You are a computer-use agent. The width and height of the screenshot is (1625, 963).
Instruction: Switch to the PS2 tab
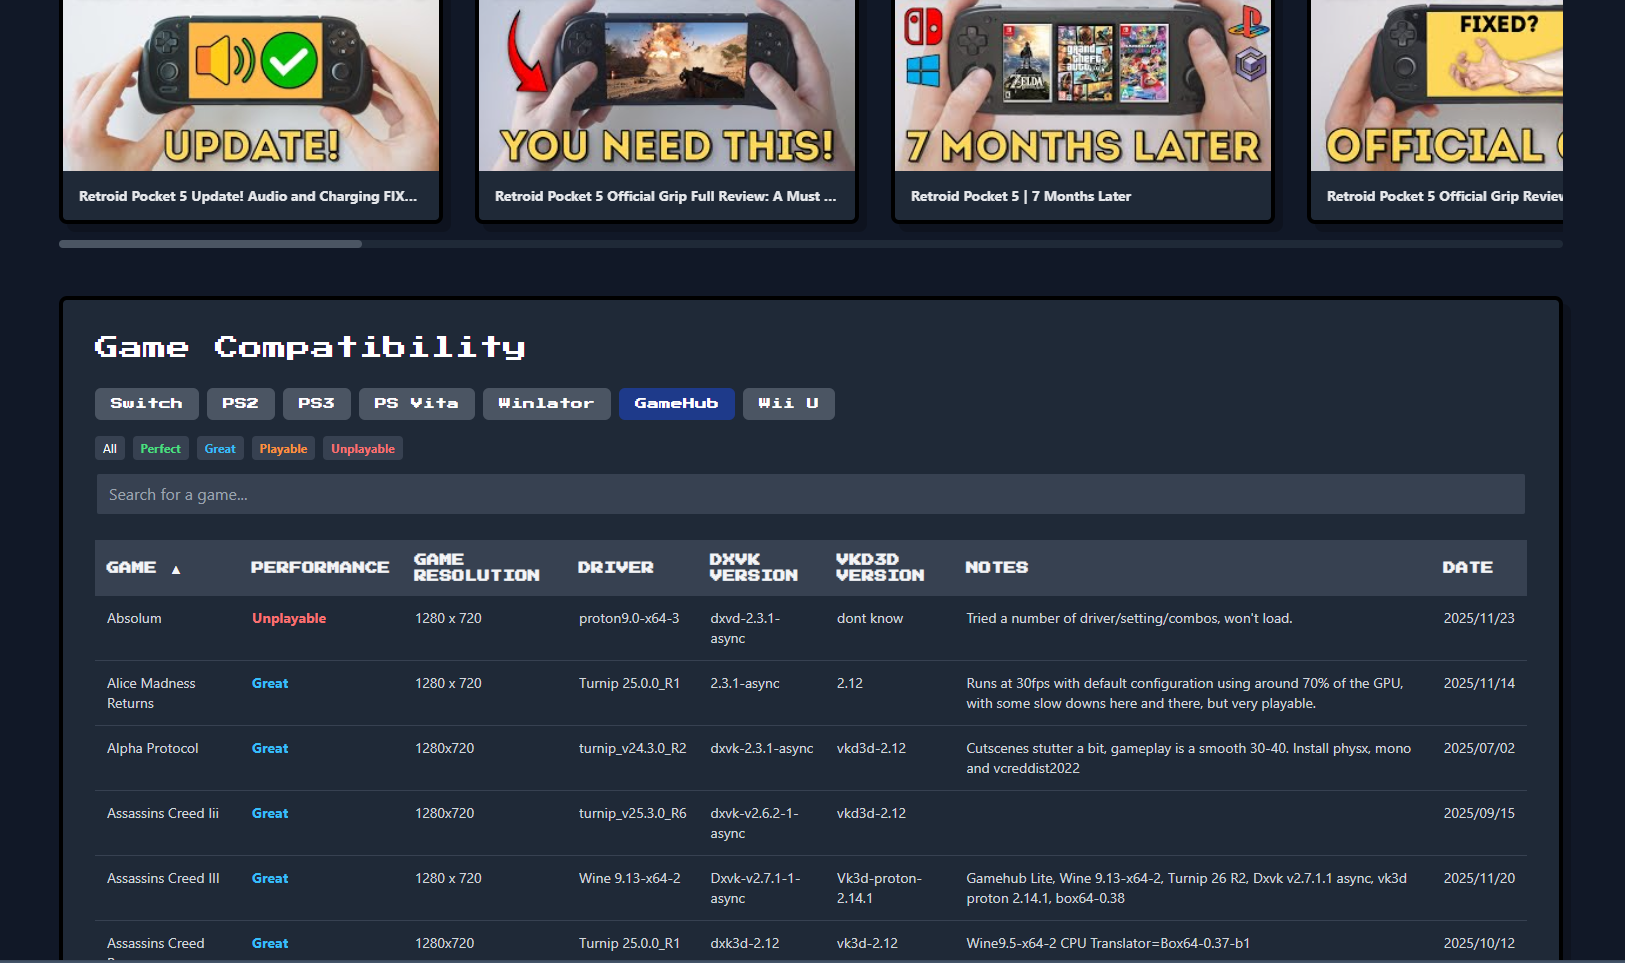point(240,404)
